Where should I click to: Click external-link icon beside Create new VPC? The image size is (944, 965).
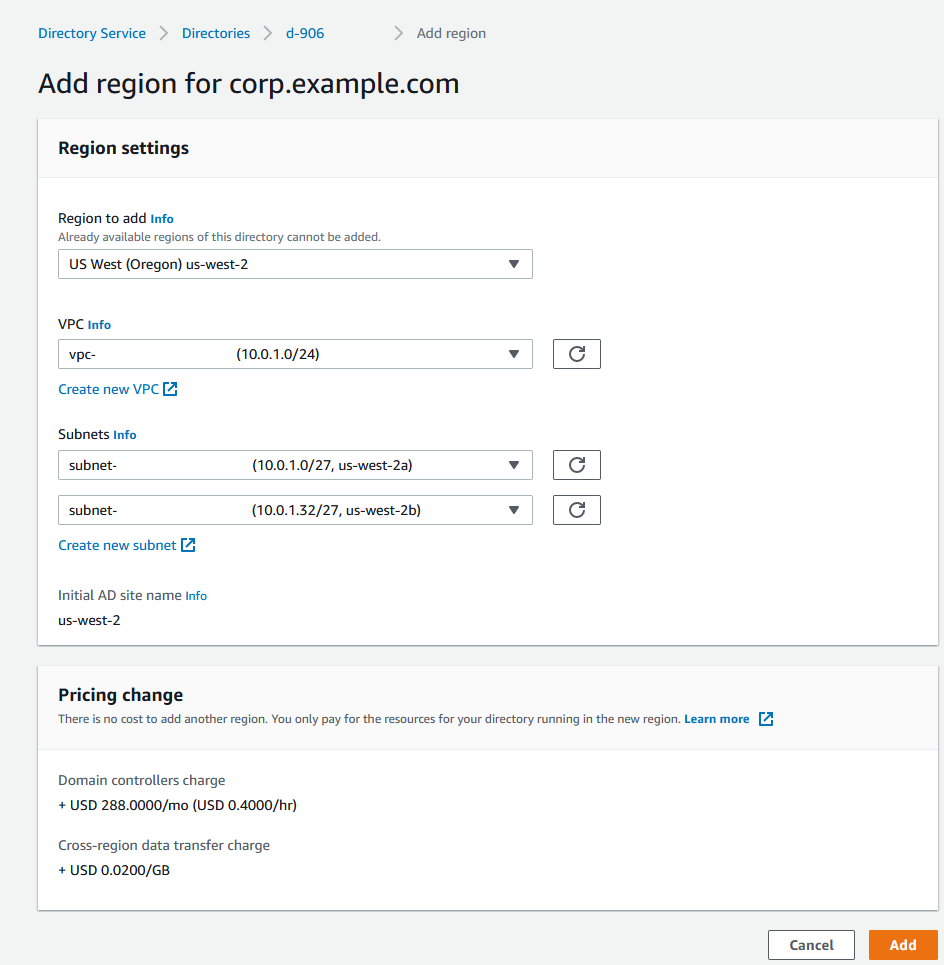[170, 389]
